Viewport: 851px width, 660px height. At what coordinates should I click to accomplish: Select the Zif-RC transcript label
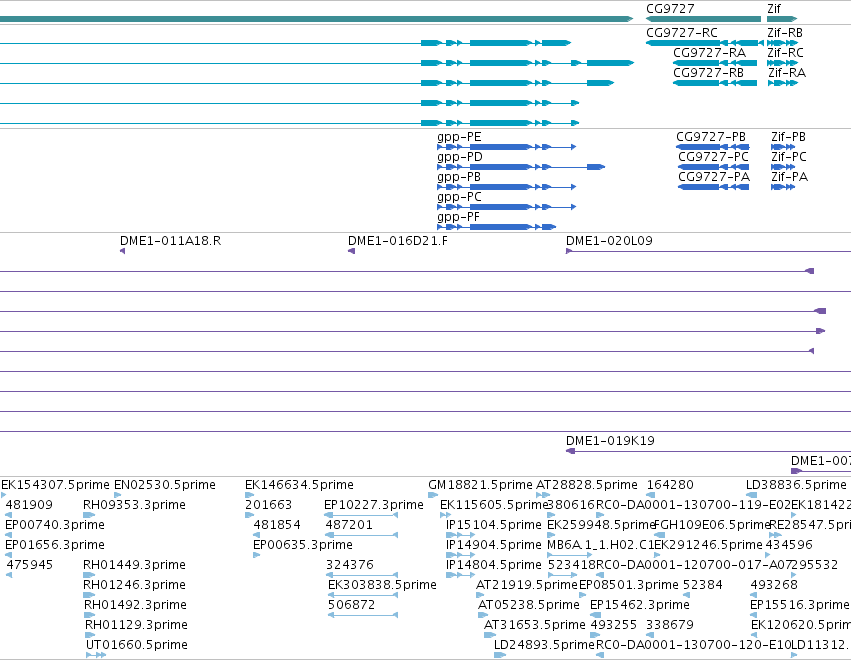coord(785,53)
